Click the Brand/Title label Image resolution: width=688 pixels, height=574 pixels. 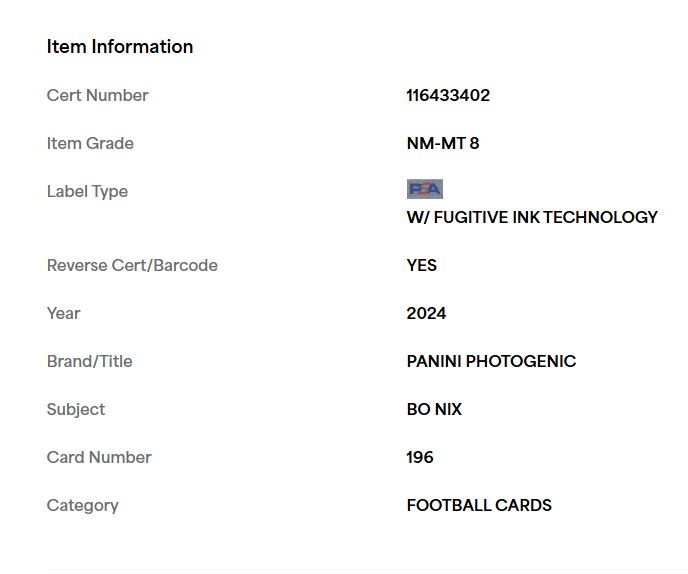point(90,361)
